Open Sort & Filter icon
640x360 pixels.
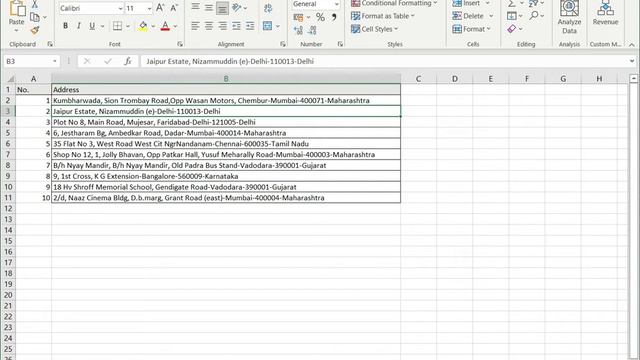click(533, 4)
